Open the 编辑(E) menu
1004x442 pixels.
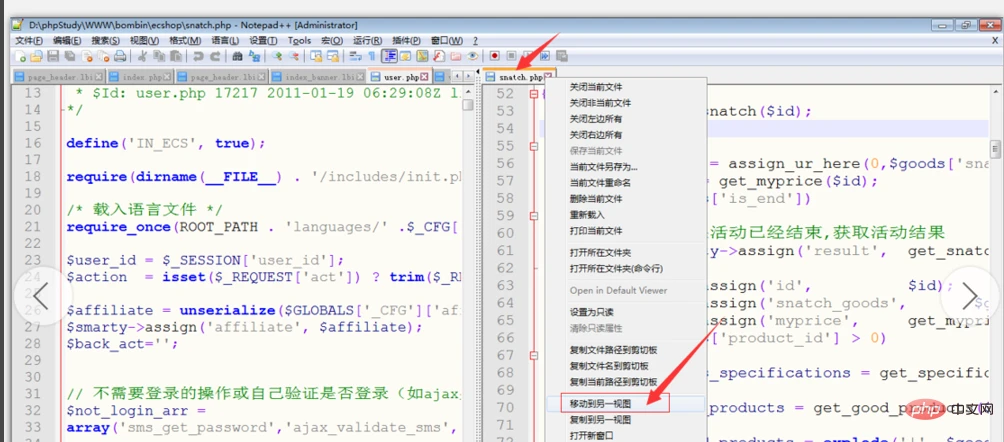pos(67,40)
